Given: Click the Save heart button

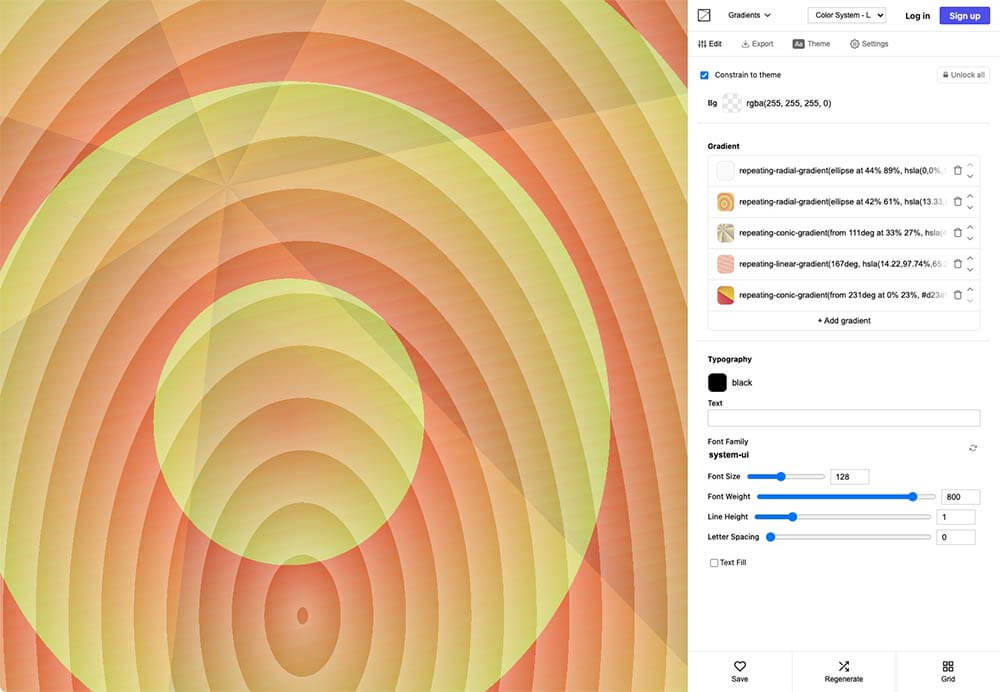Looking at the screenshot, I should (x=740, y=672).
